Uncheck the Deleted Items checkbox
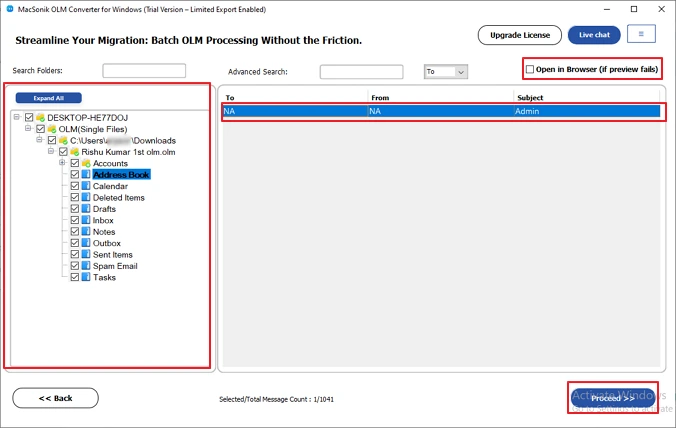Screen dimensions: 676x428 click(75, 197)
